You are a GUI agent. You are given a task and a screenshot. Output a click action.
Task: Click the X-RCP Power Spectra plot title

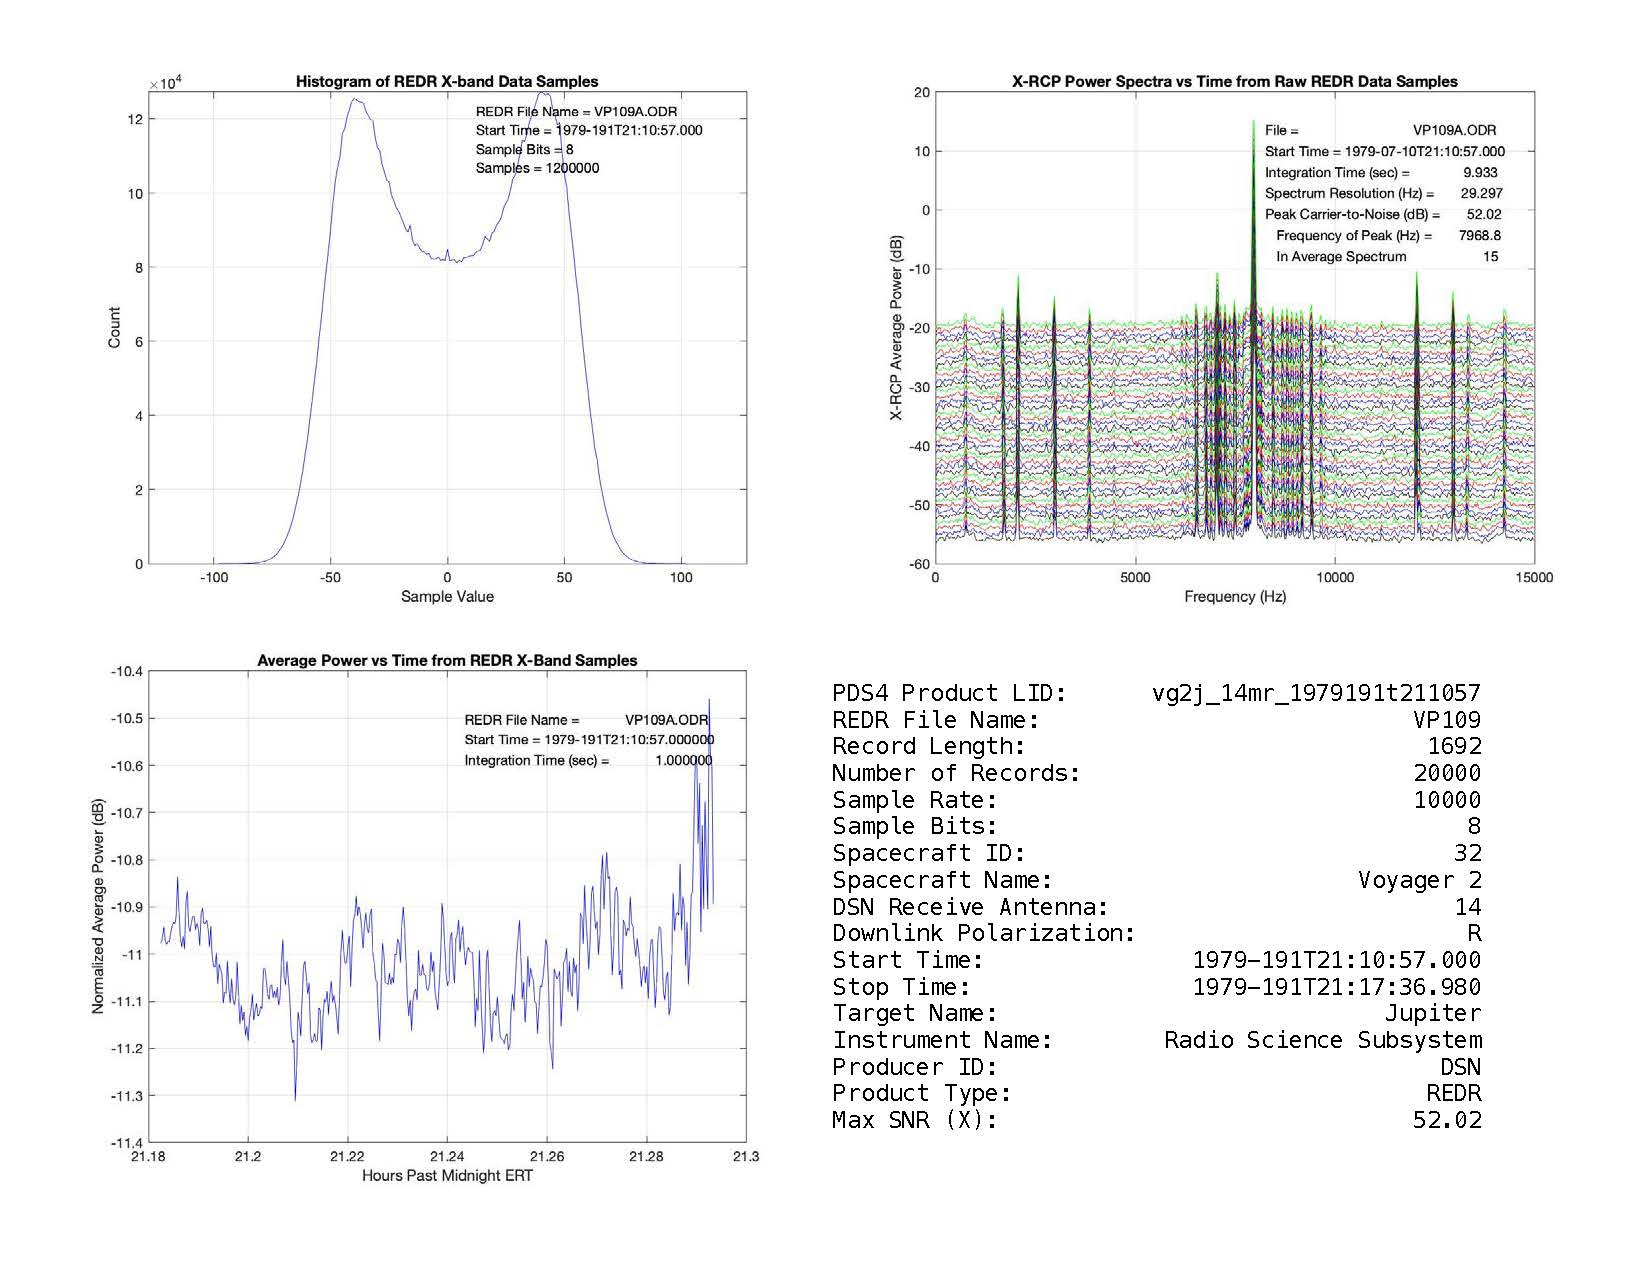[x=1234, y=82]
